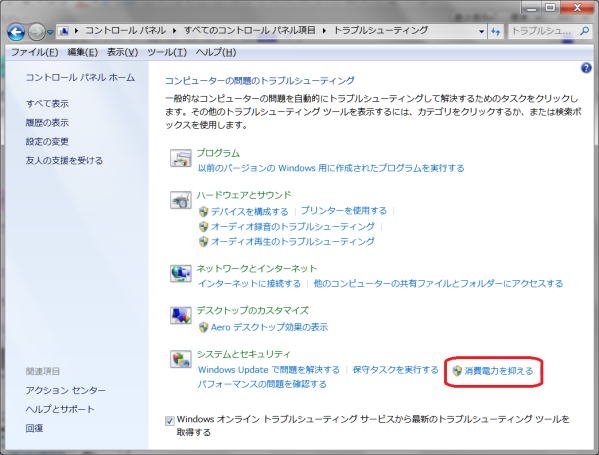This screenshot has height=455, width=599.
Task: Click Aero デスクトップ効果の表示 link
Action: (269, 327)
